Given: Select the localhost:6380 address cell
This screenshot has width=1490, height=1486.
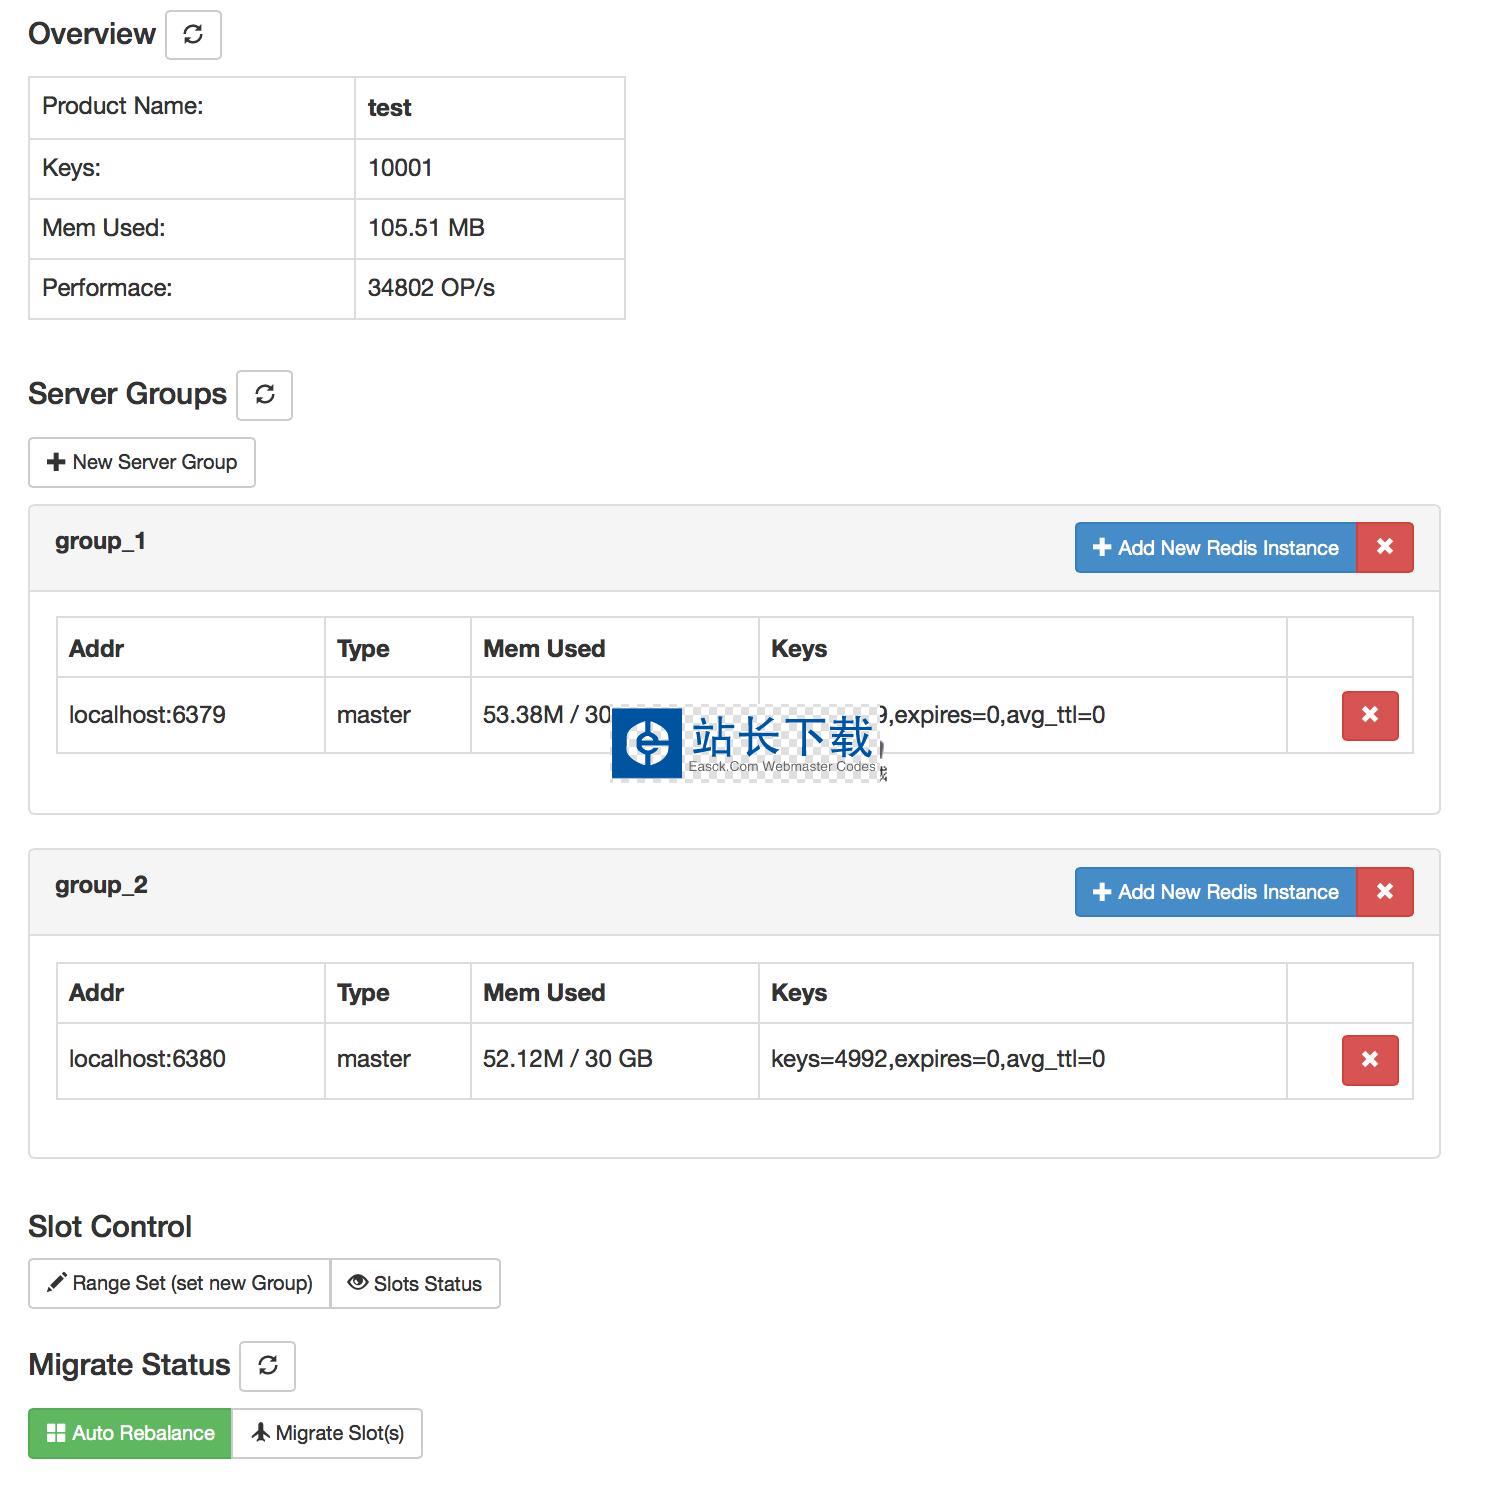Looking at the screenshot, I should coord(147,1059).
